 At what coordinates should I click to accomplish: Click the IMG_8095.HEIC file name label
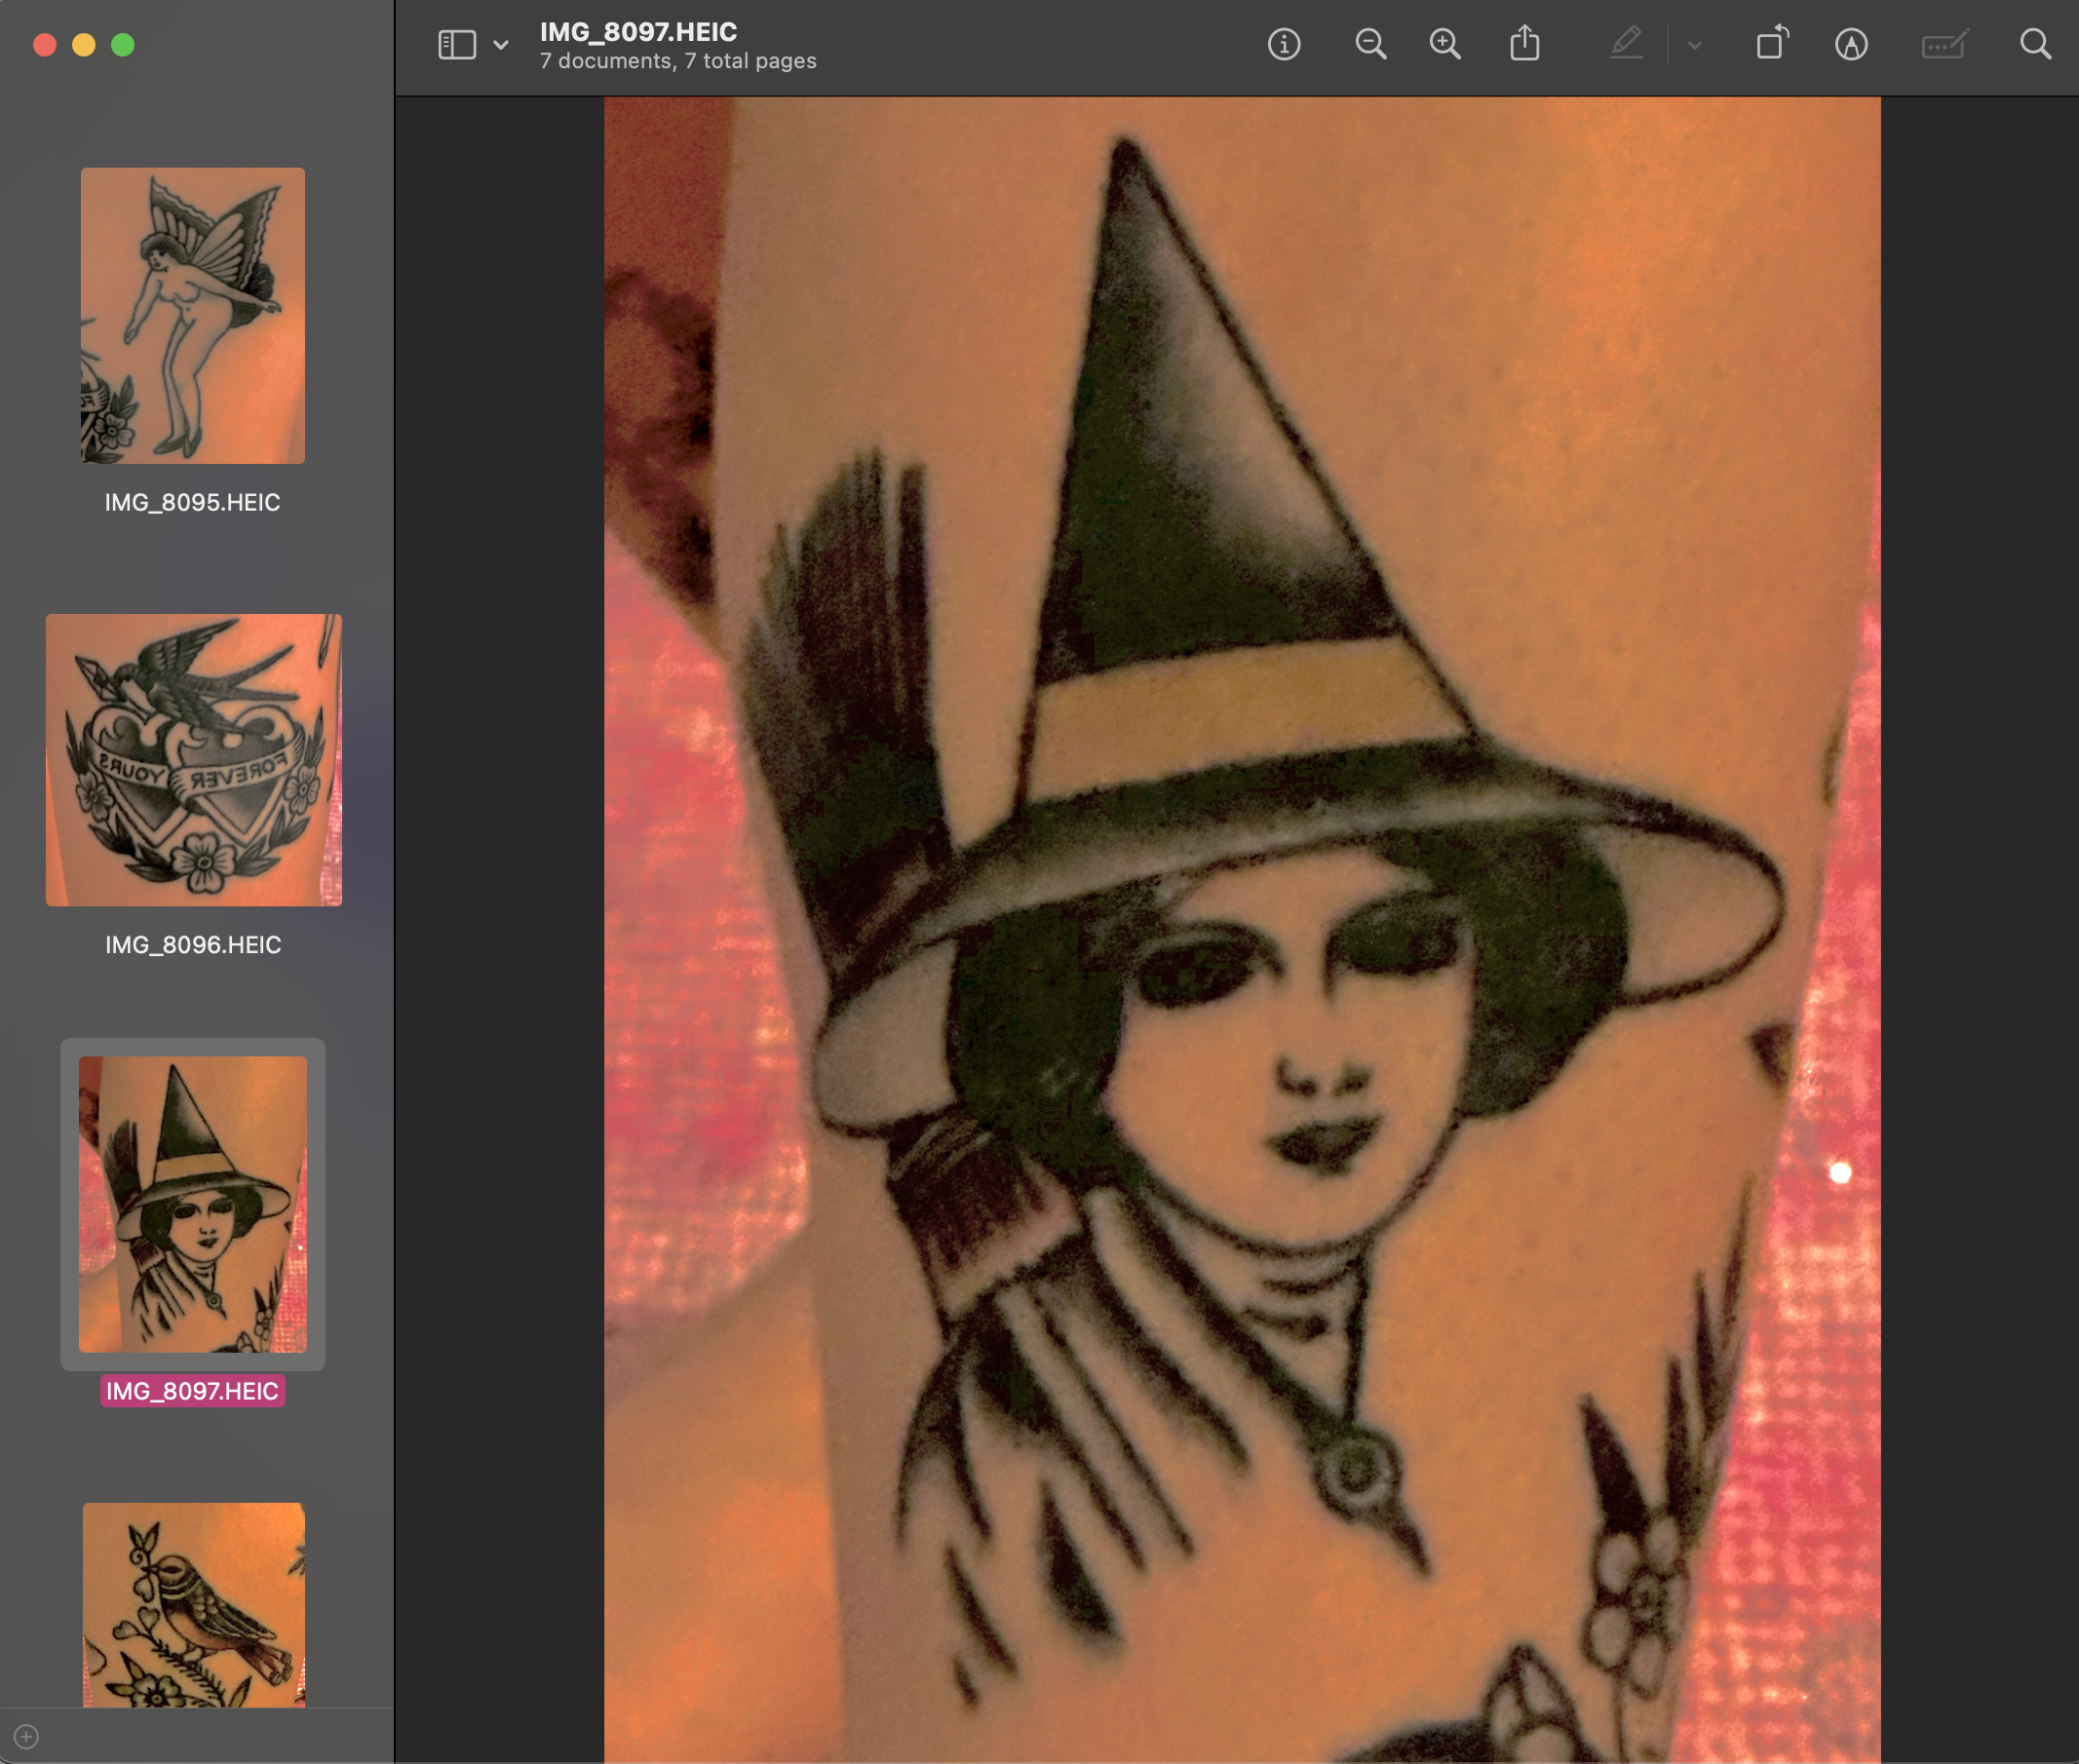point(193,502)
